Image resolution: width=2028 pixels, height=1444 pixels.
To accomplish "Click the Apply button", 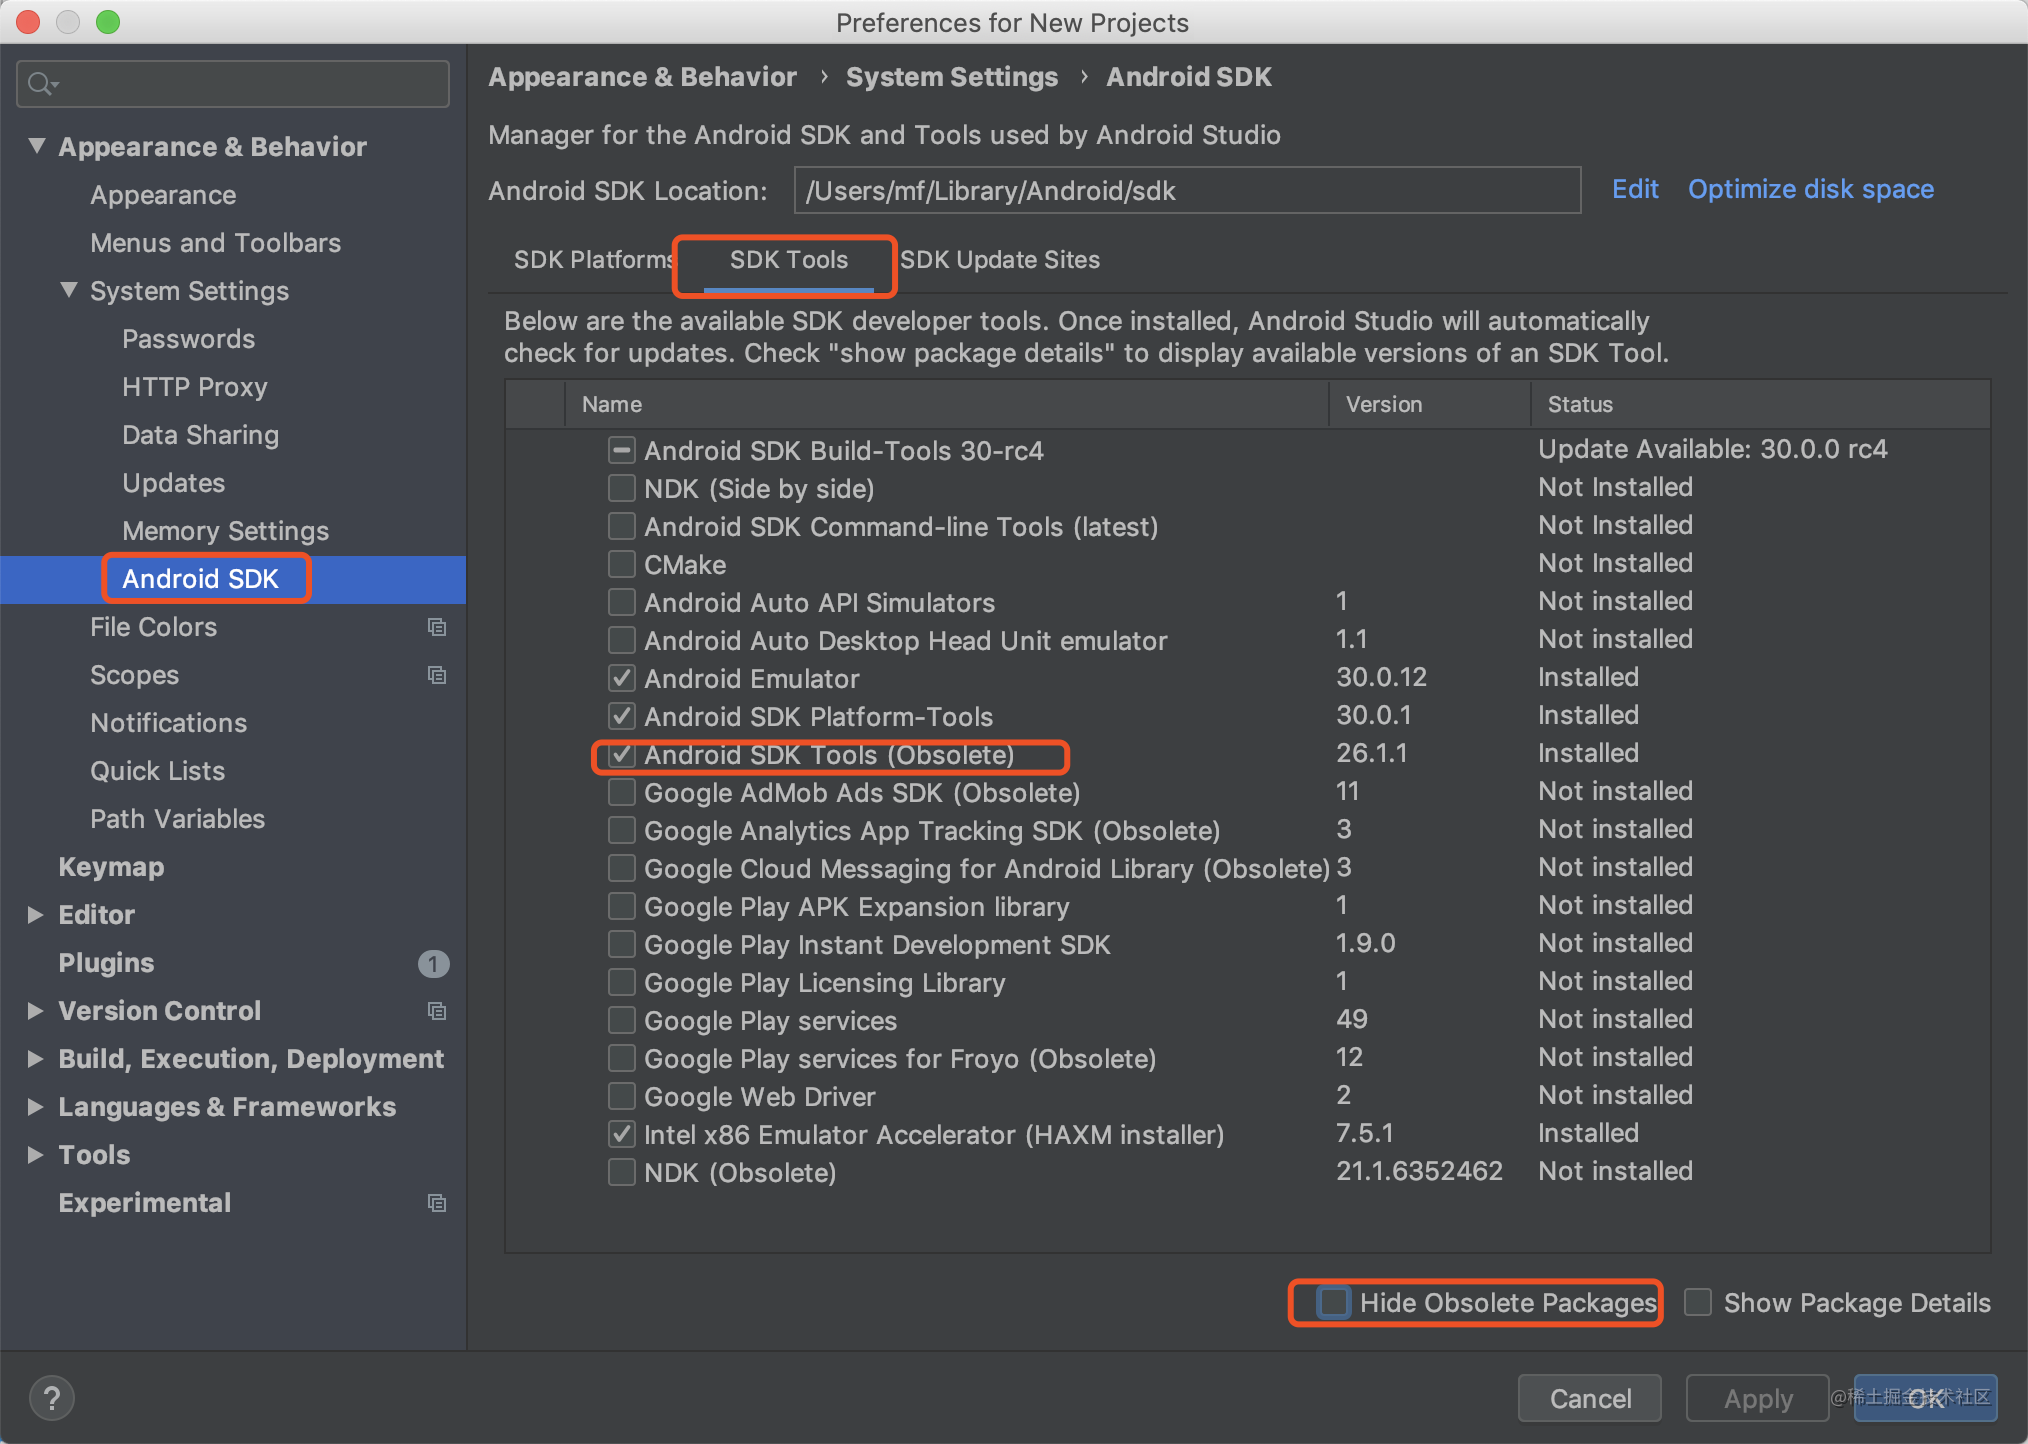I will click(x=1757, y=1398).
